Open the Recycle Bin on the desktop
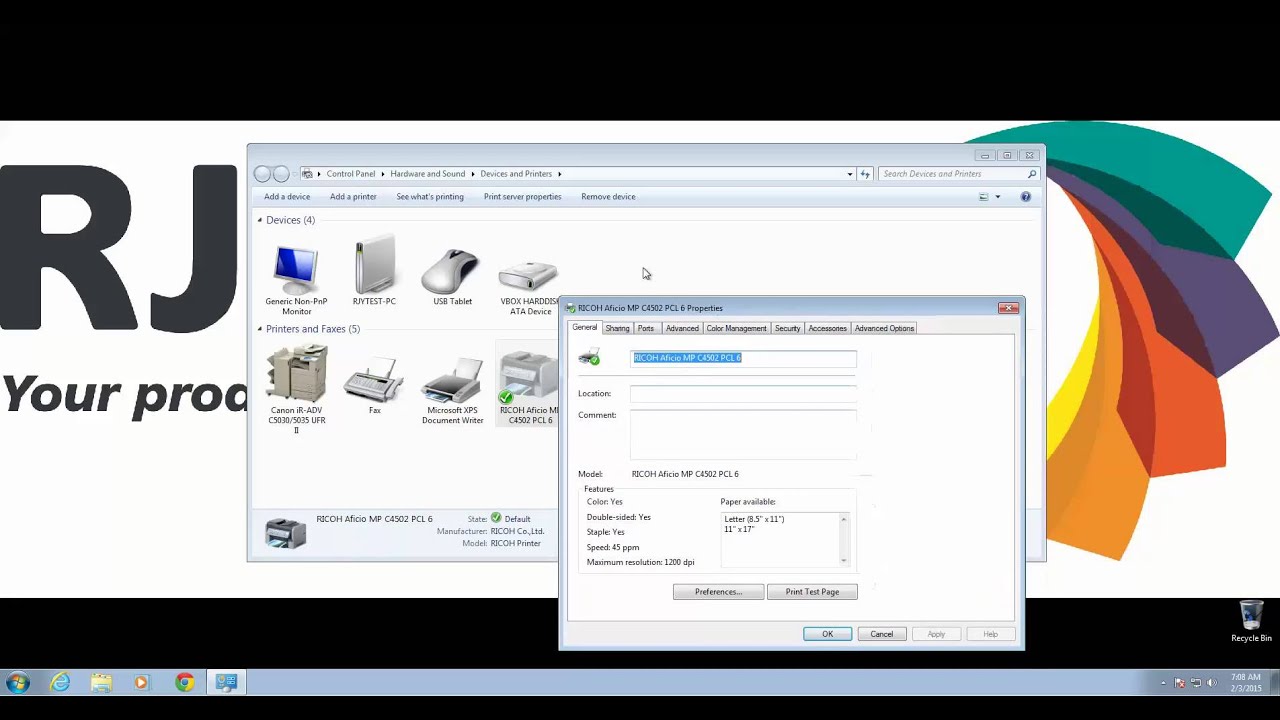 [x=1251, y=621]
